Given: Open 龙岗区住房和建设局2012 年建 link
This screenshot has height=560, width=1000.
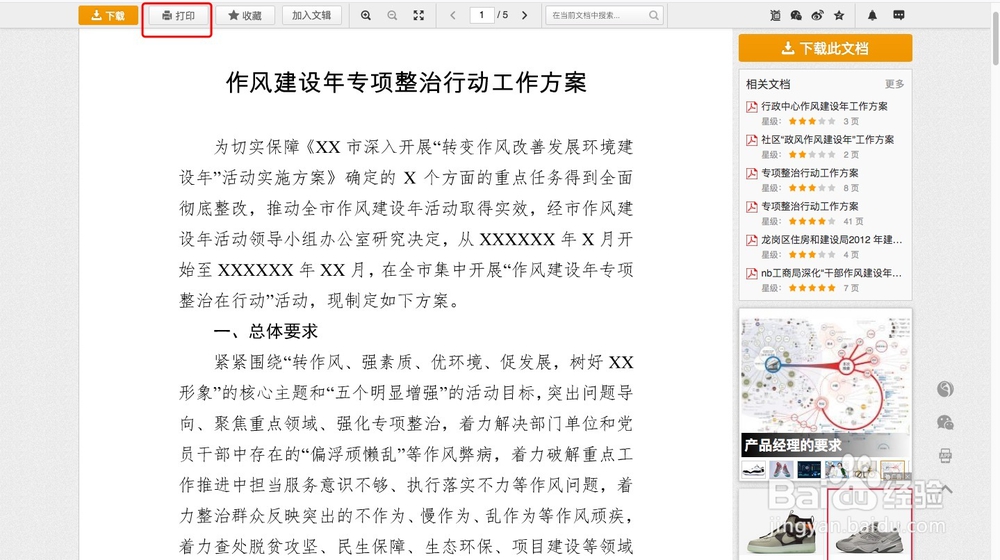Looking at the screenshot, I should tap(831, 240).
